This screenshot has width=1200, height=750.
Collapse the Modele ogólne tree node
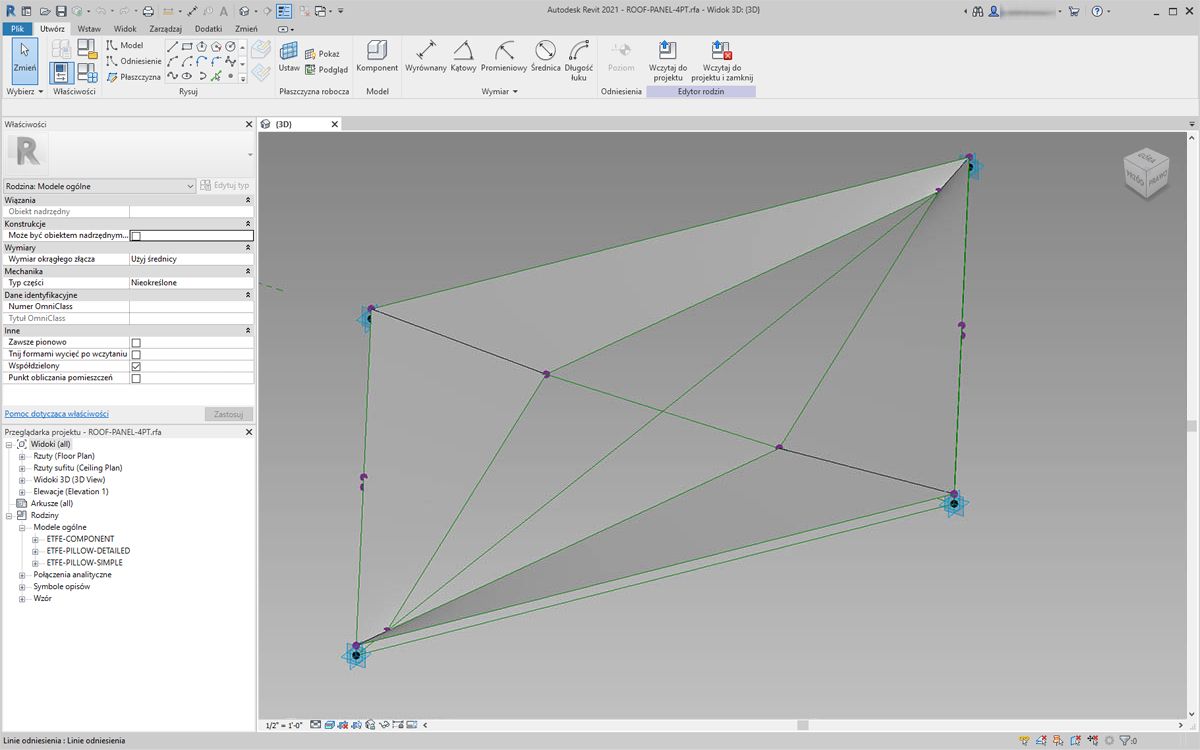pyautogui.click(x=22, y=527)
